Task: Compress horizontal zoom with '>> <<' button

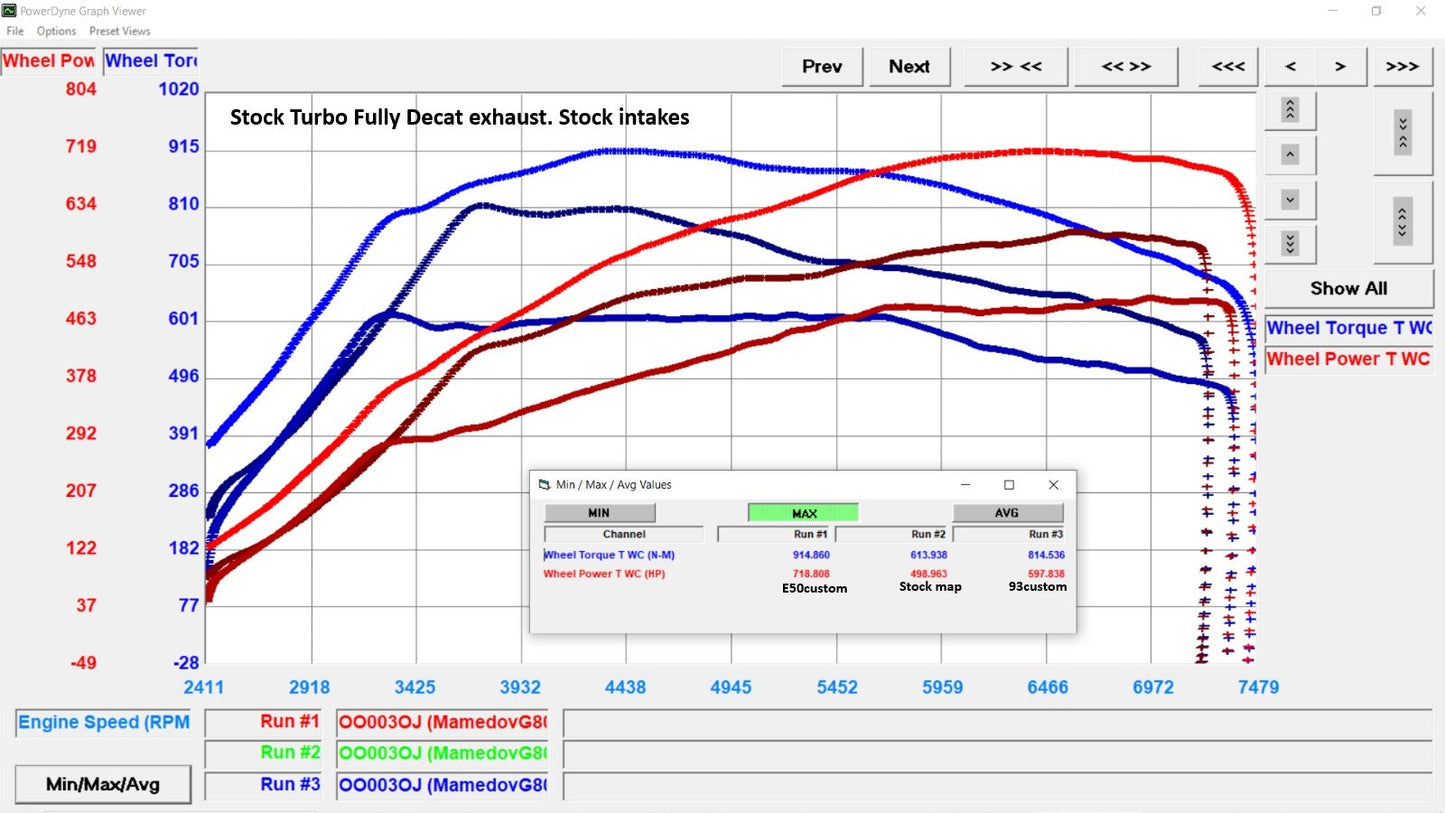Action: [1016, 67]
